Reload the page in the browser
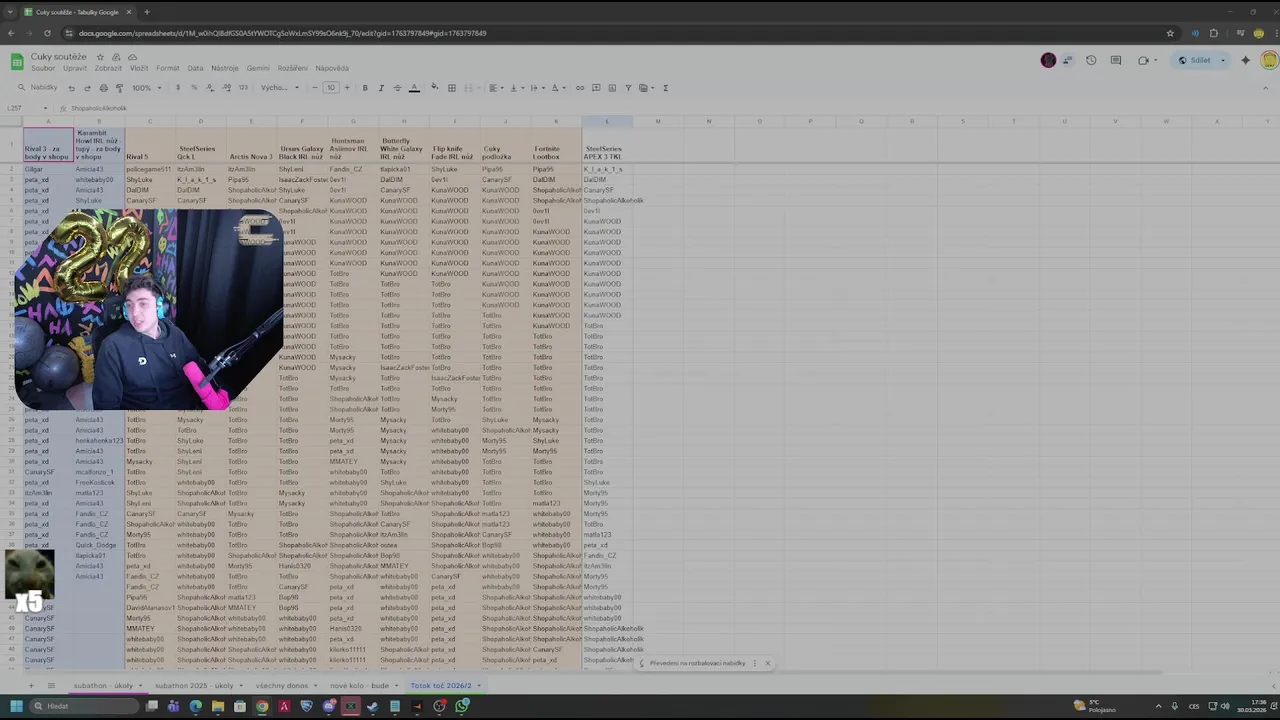The image size is (1280, 720). pos(46,33)
